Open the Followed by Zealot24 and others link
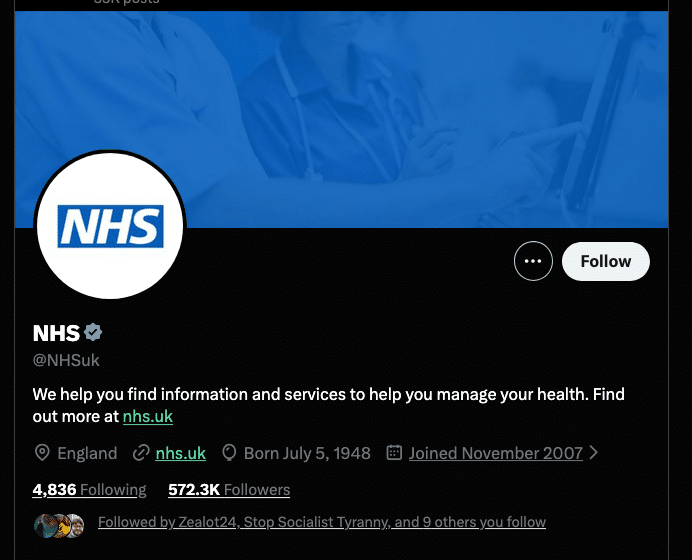The height and width of the screenshot is (560, 692). (x=322, y=522)
